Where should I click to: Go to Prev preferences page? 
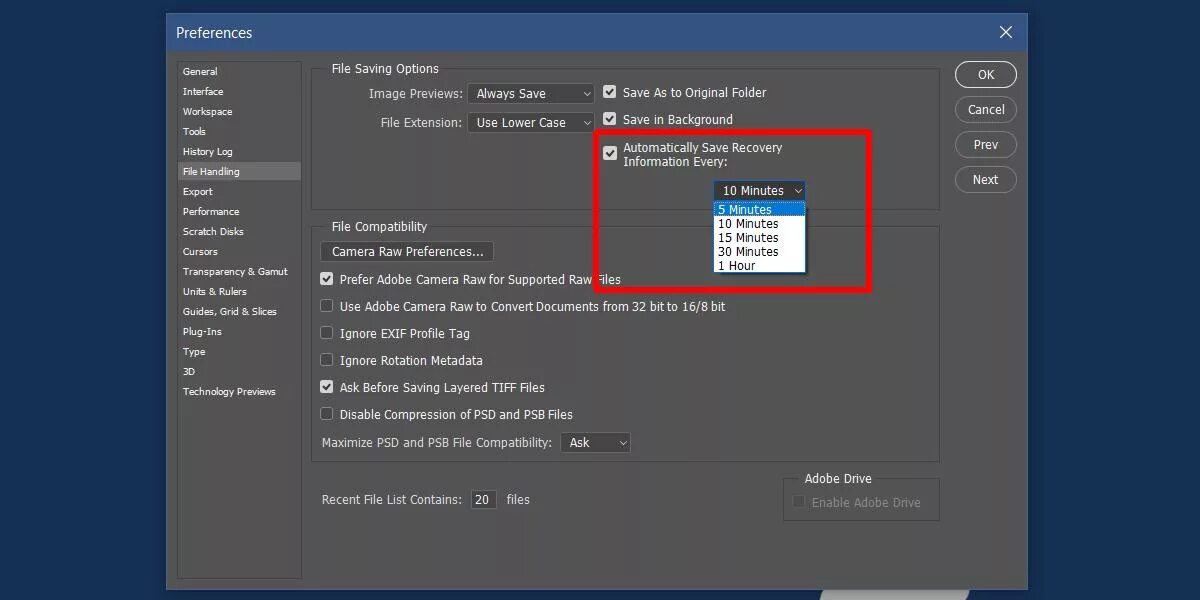tap(986, 145)
